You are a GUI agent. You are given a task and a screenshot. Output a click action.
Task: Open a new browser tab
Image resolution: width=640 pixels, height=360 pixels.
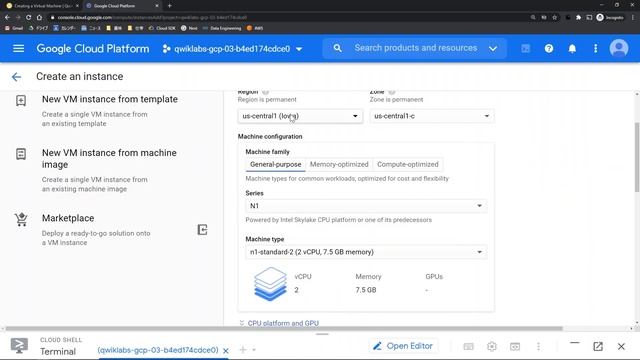(169, 6)
